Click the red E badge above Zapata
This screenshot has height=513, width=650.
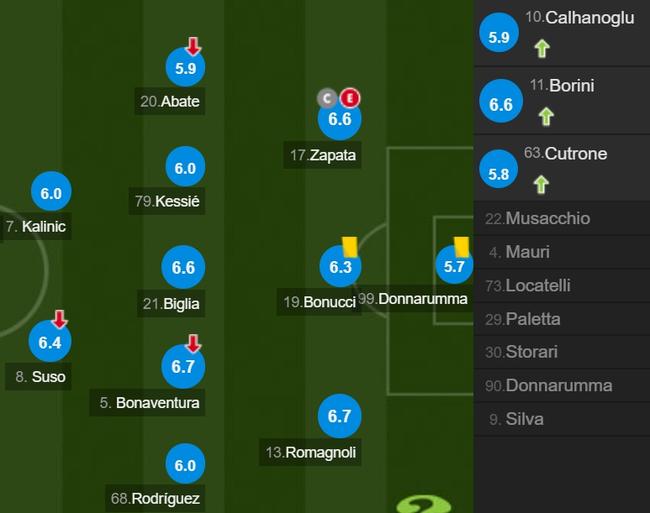pos(350,98)
